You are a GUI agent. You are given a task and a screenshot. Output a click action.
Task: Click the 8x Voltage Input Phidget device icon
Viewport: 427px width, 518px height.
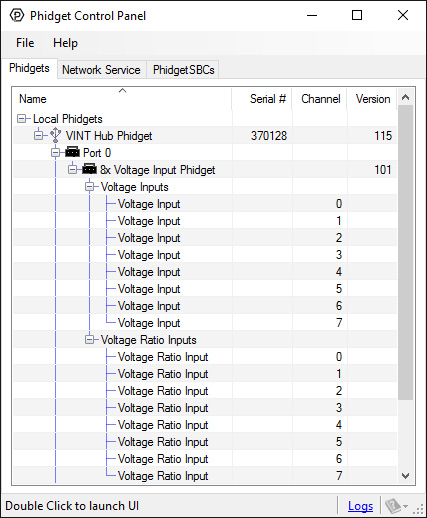[x=89, y=169]
